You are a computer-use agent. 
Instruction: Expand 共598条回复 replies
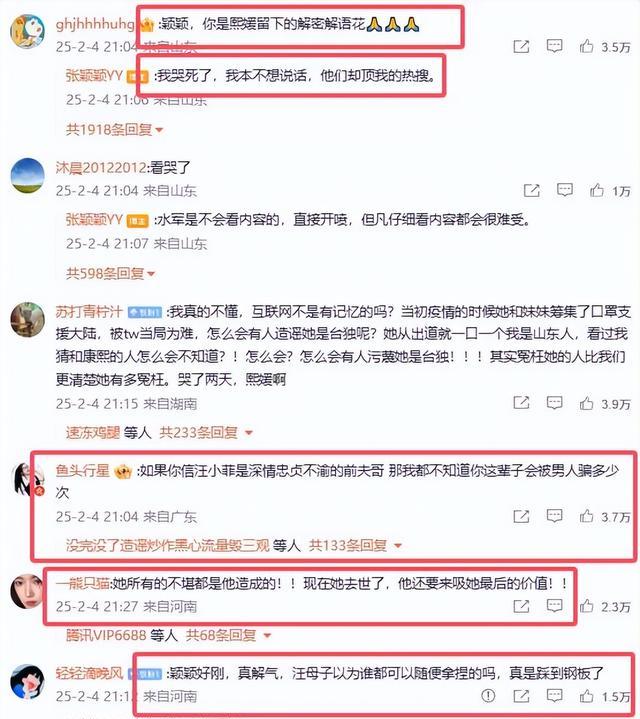[110, 274]
